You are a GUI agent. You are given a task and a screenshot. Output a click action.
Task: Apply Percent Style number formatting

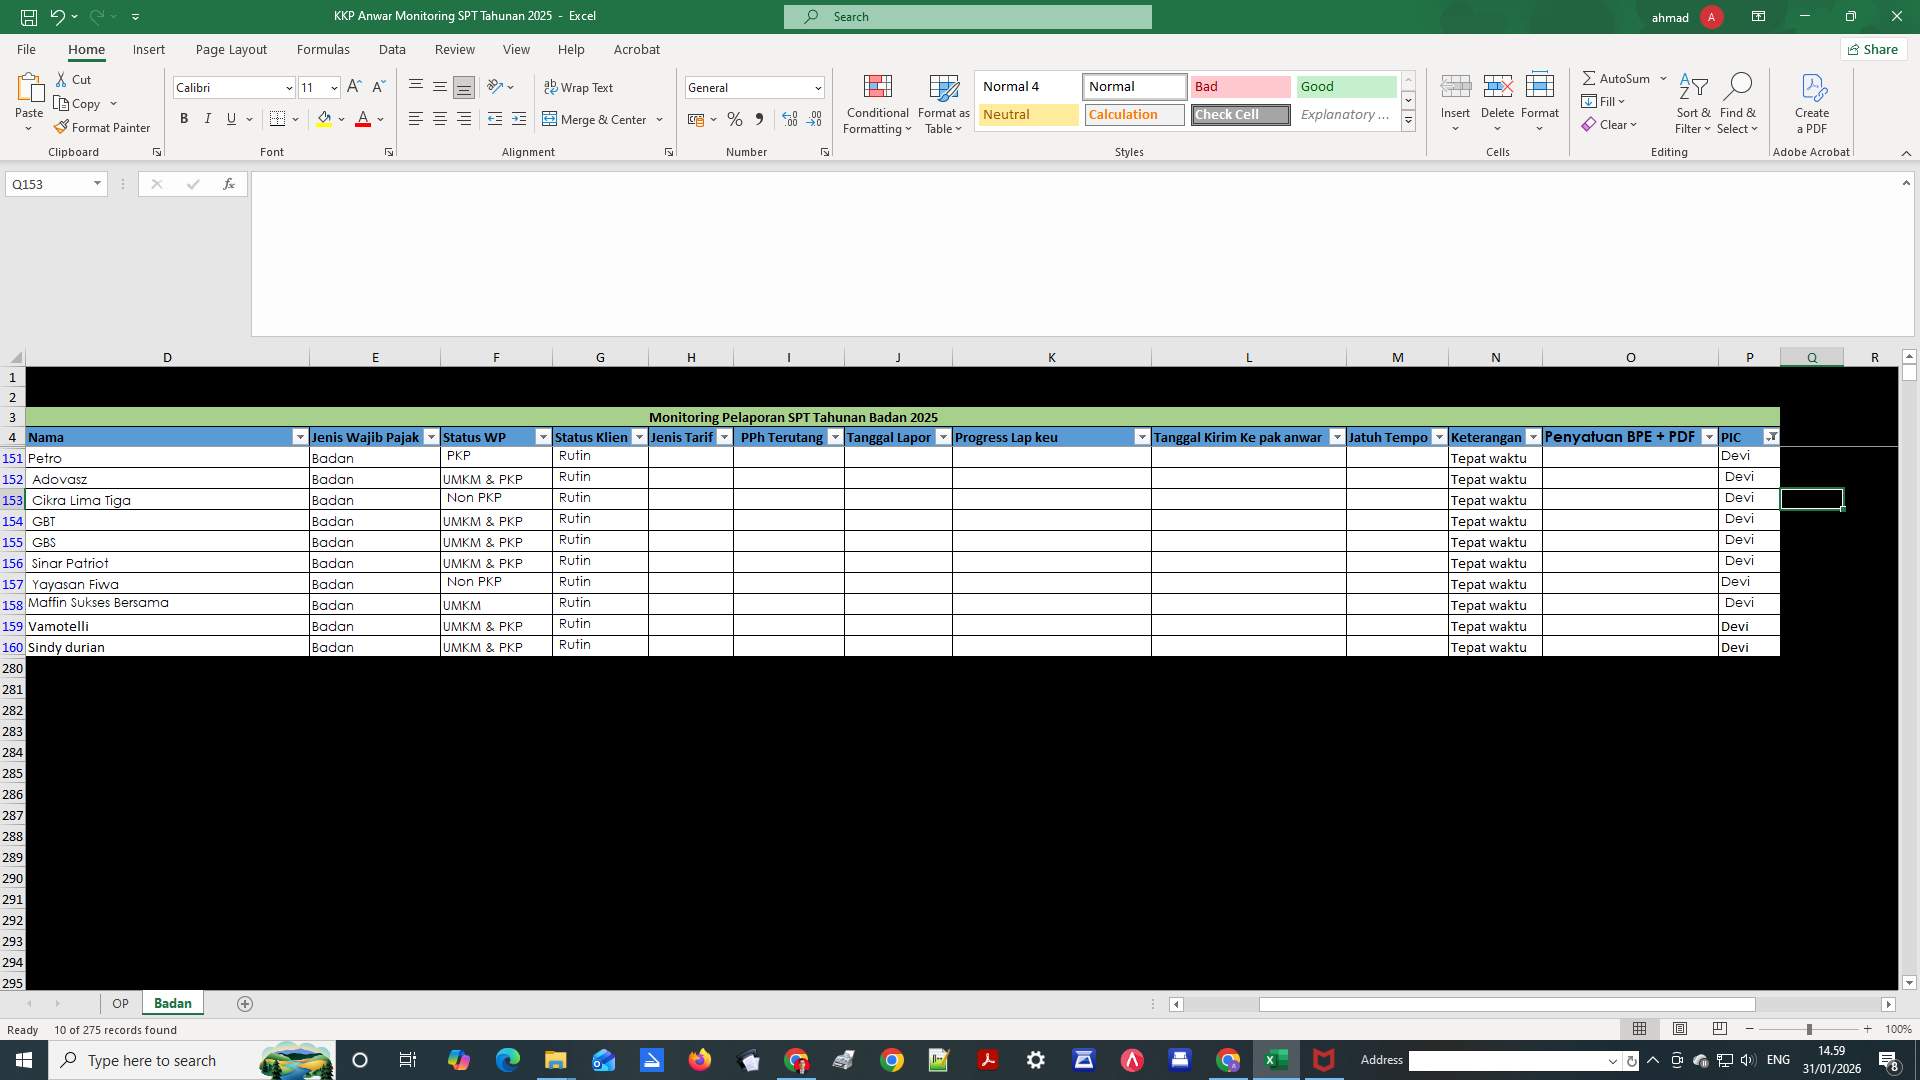tap(735, 119)
